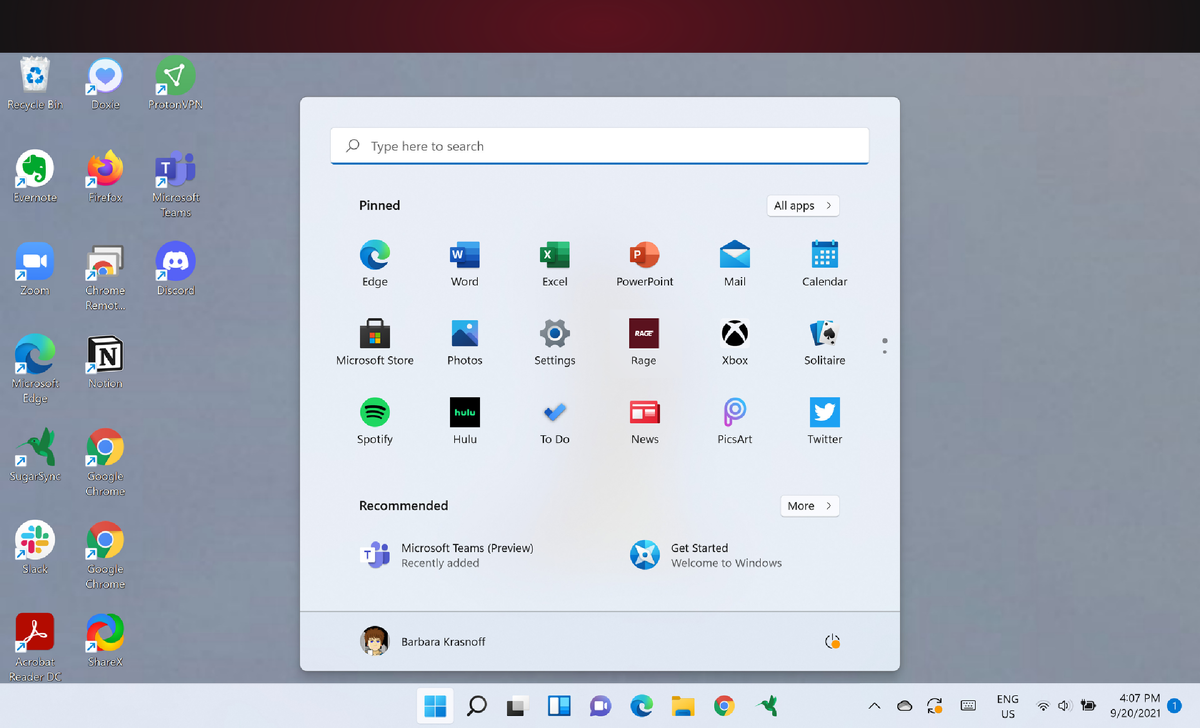Open Microsoft Teams (Preview) recommendation
Screen dimensions: 1200x728
coord(447,555)
